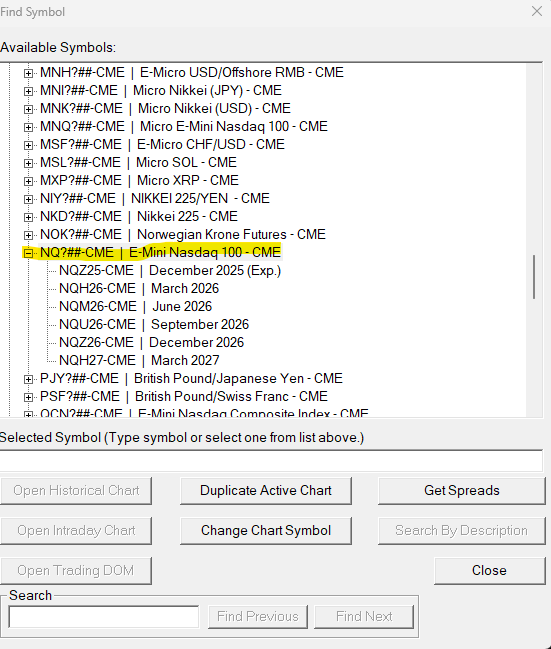This screenshot has width=551, height=649.
Task: Click the Search text box
Action: click(x=103, y=617)
